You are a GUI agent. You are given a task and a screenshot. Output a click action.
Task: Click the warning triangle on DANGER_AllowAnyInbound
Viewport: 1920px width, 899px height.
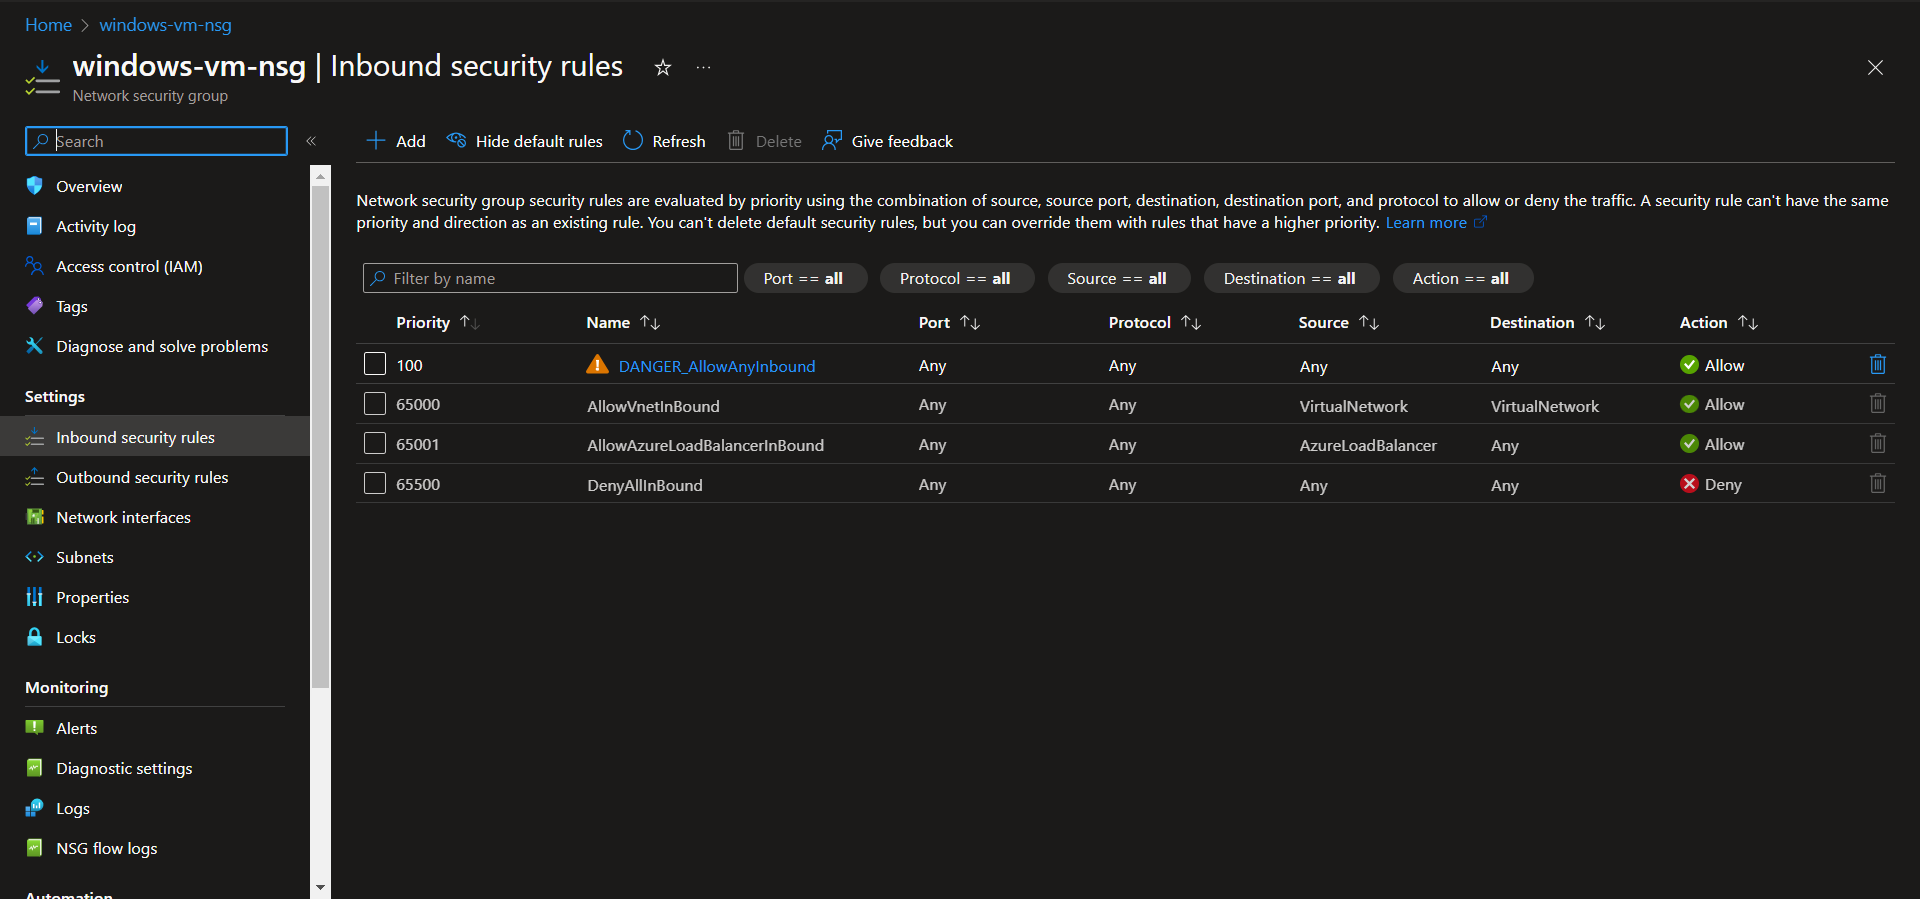coord(597,365)
